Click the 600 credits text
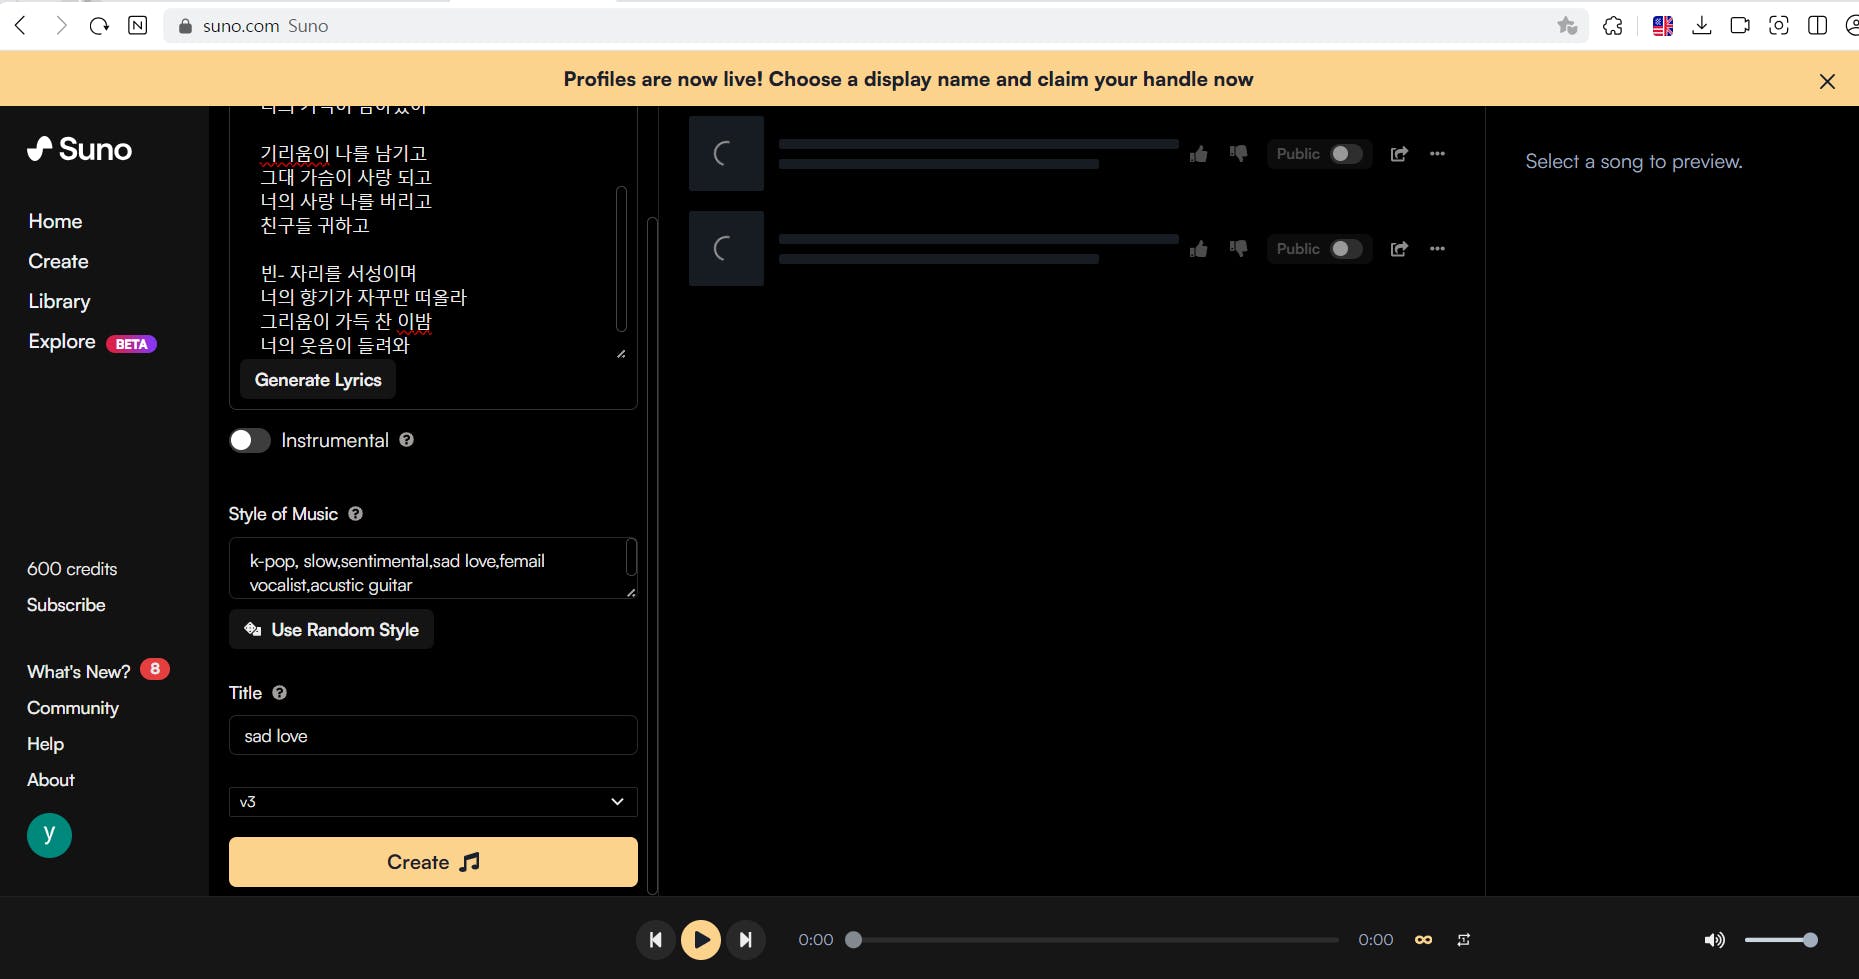This screenshot has width=1859, height=979. tap(72, 569)
